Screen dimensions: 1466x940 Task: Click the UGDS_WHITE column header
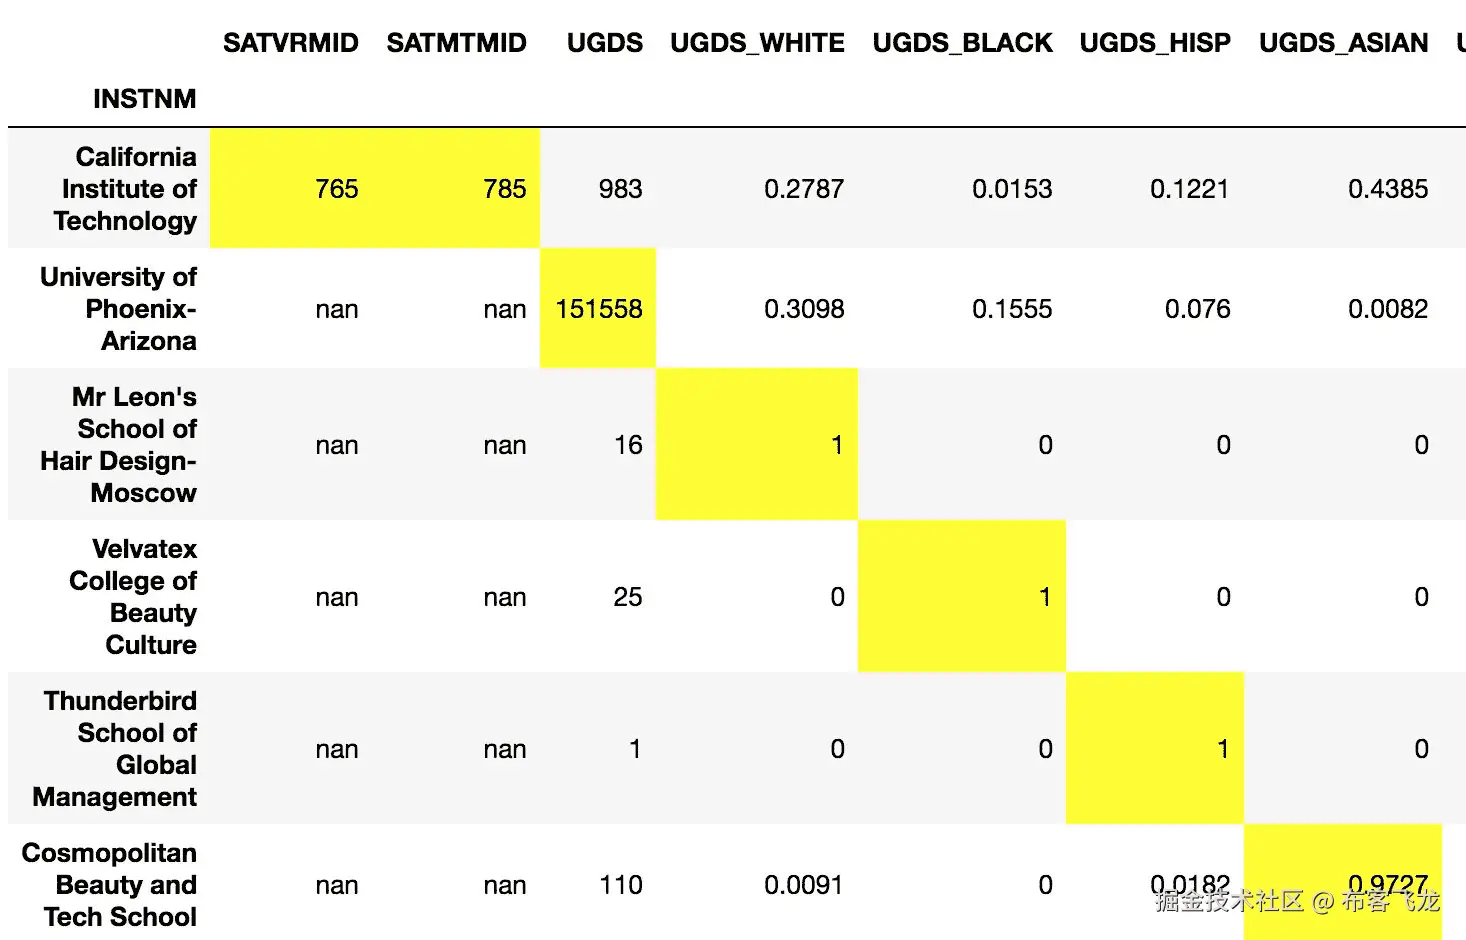click(757, 43)
